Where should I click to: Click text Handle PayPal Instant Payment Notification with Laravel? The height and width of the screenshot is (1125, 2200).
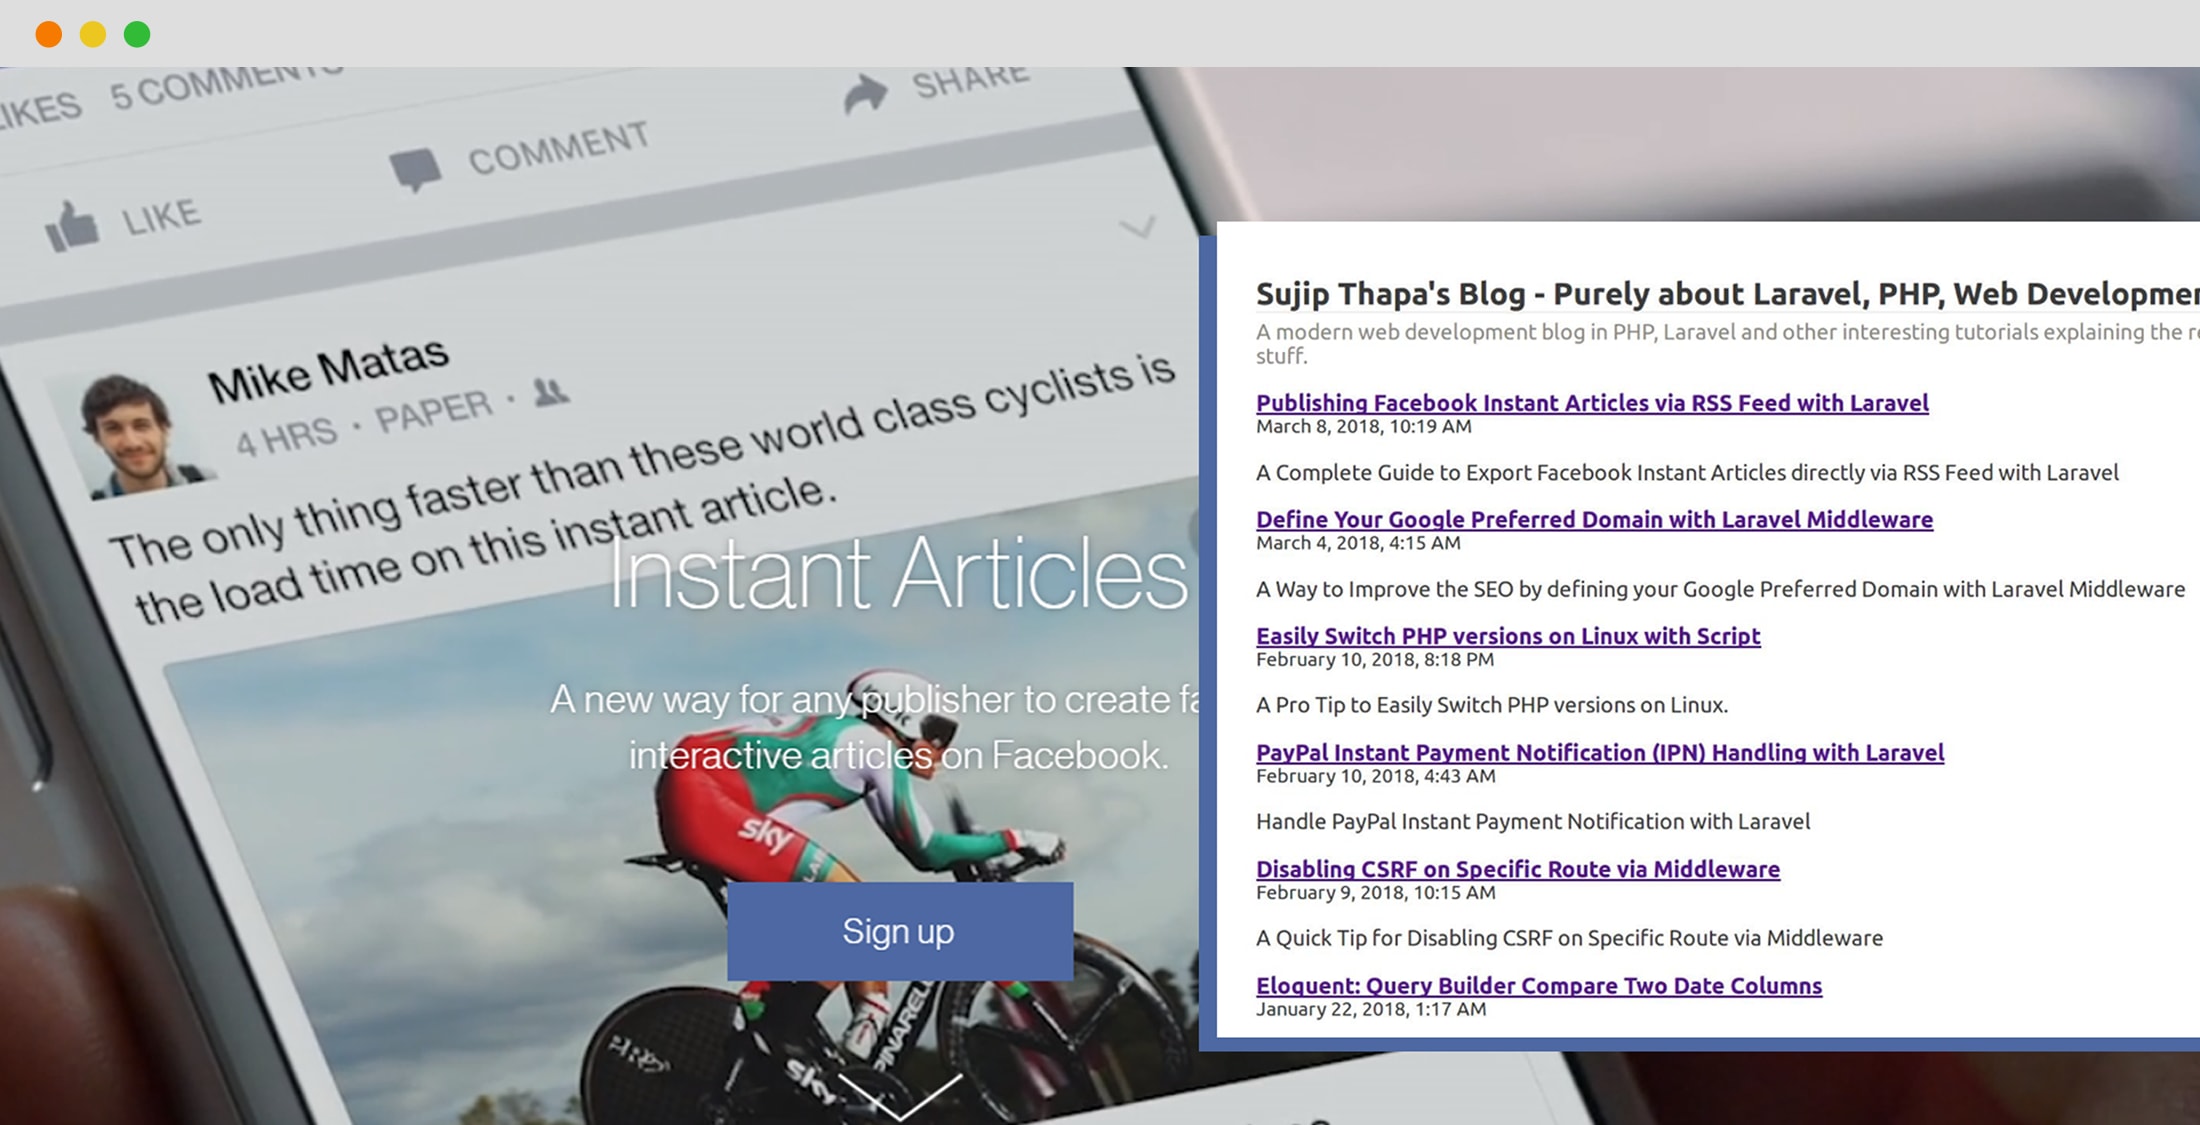pyautogui.click(x=1533, y=822)
